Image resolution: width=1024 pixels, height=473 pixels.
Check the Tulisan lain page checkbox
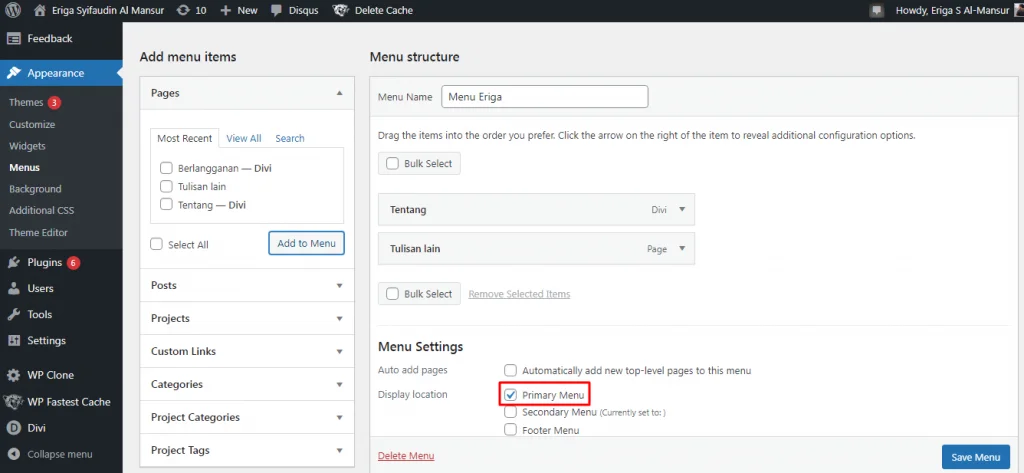[166, 186]
